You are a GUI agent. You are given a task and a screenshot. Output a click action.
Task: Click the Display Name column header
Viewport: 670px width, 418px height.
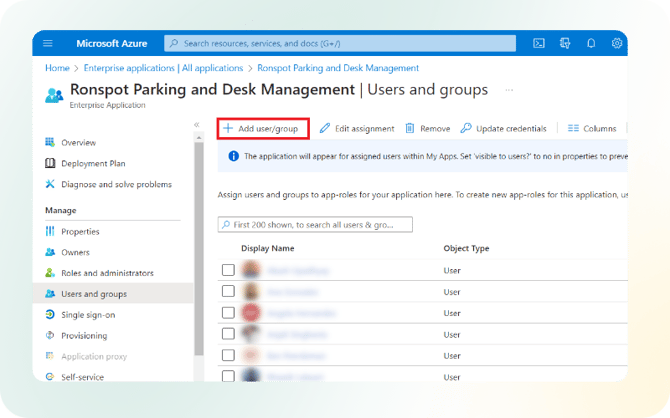tap(267, 248)
